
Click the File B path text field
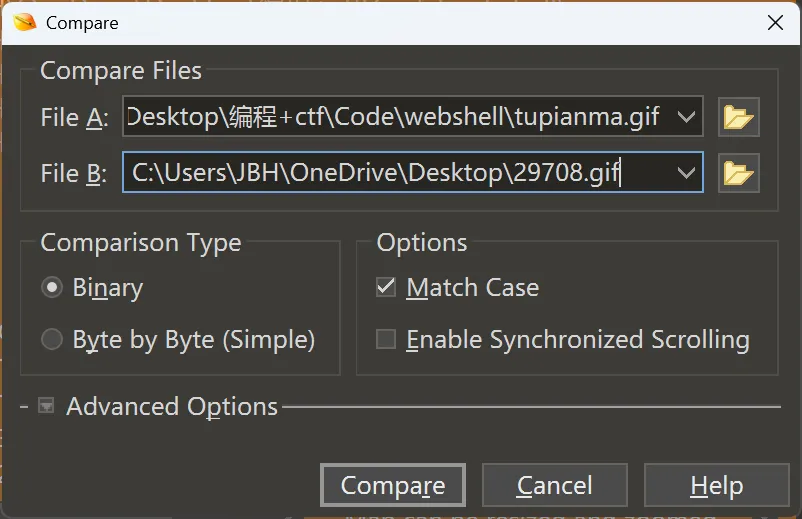point(395,173)
